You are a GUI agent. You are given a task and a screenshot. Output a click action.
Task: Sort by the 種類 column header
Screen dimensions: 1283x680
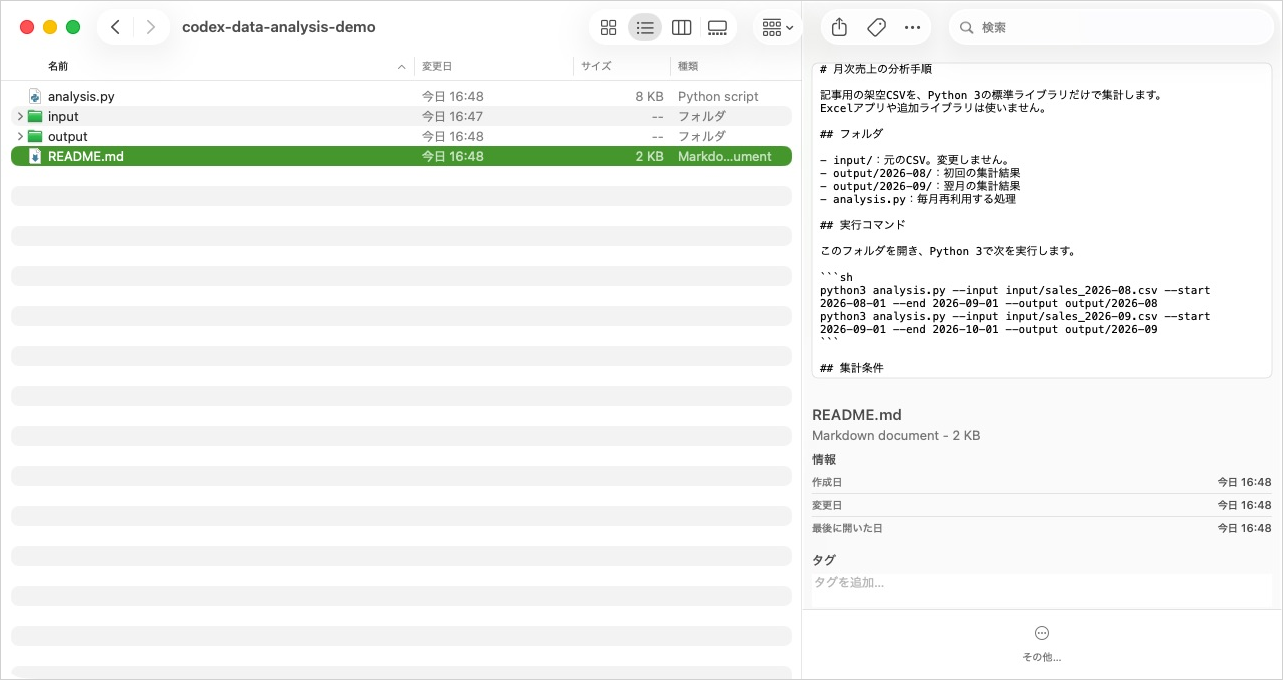tap(688, 66)
